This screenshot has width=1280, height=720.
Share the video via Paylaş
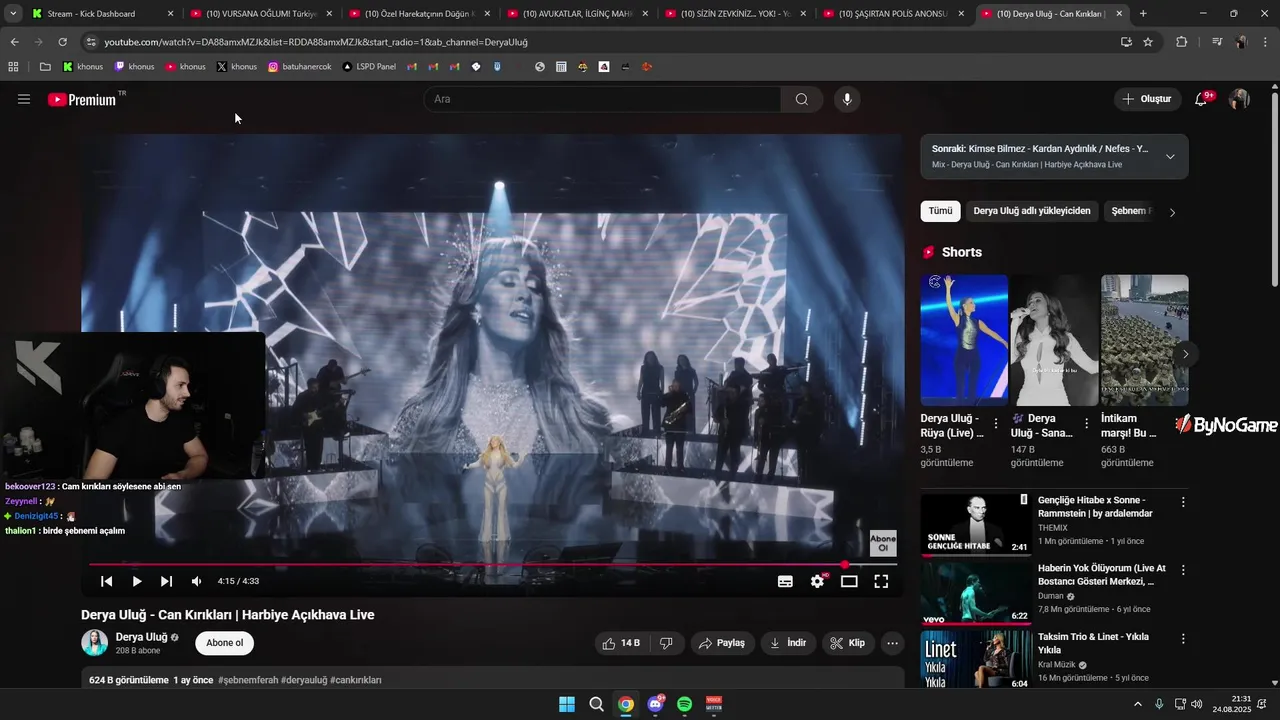pyautogui.click(x=722, y=643)
